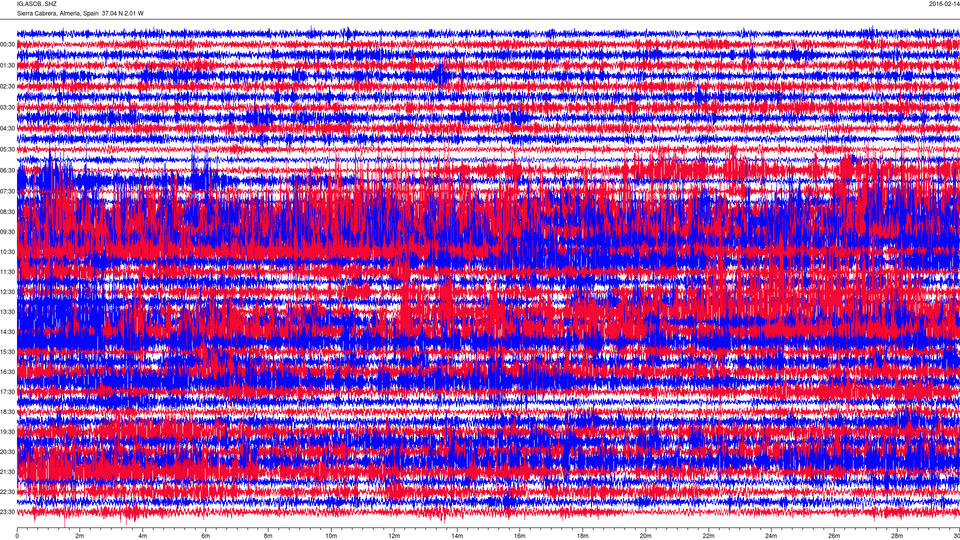Click the 8m tick on the minutes axis
This screenshot has width=960, height=540.
[x=268, y=536]
